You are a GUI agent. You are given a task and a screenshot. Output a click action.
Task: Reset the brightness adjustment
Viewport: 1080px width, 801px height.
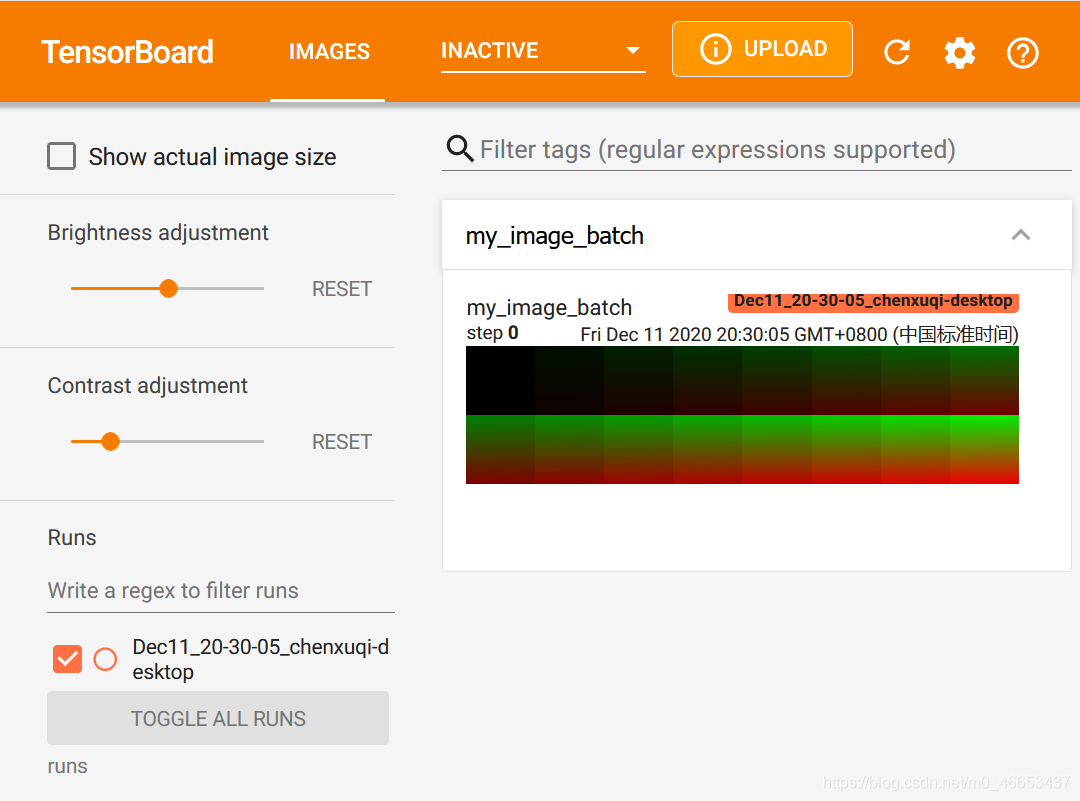(x=342, y=289)
